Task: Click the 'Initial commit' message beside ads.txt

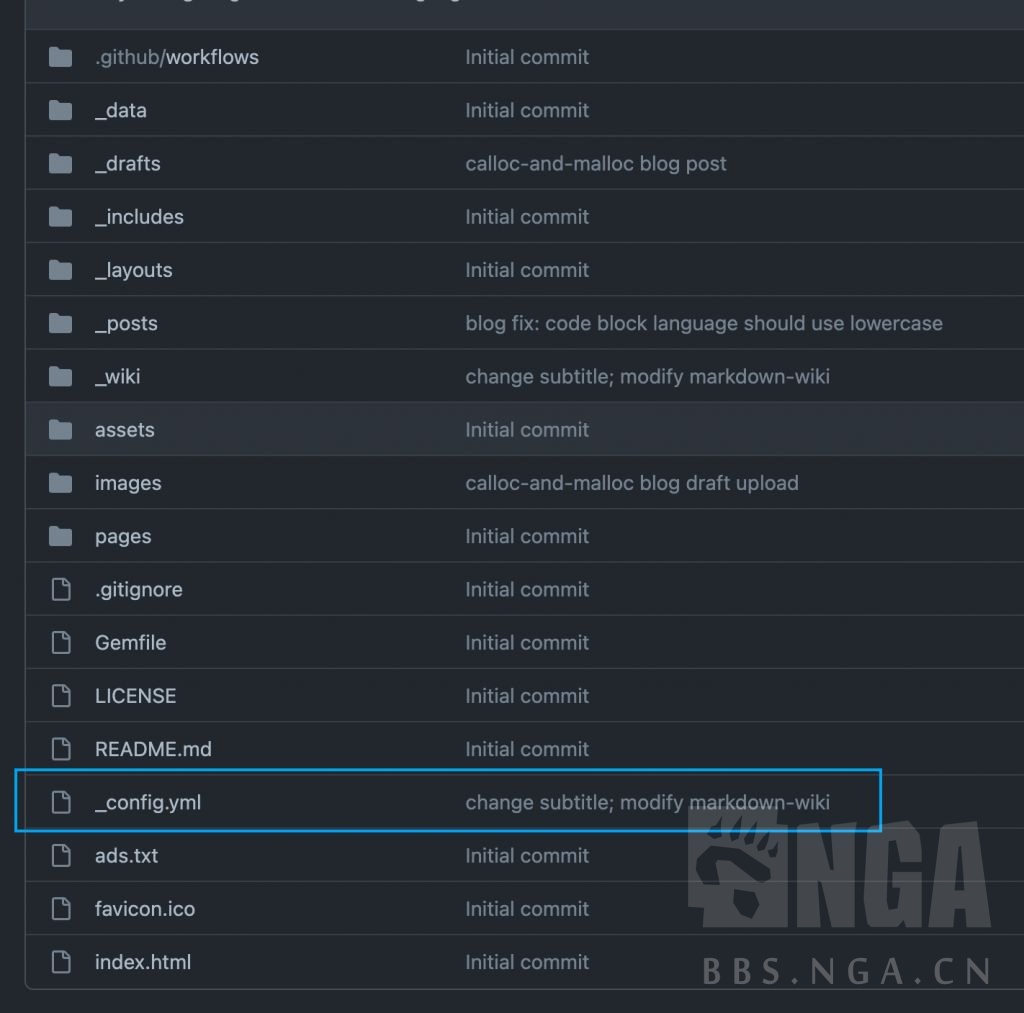Action: click(x=527, y=855)
